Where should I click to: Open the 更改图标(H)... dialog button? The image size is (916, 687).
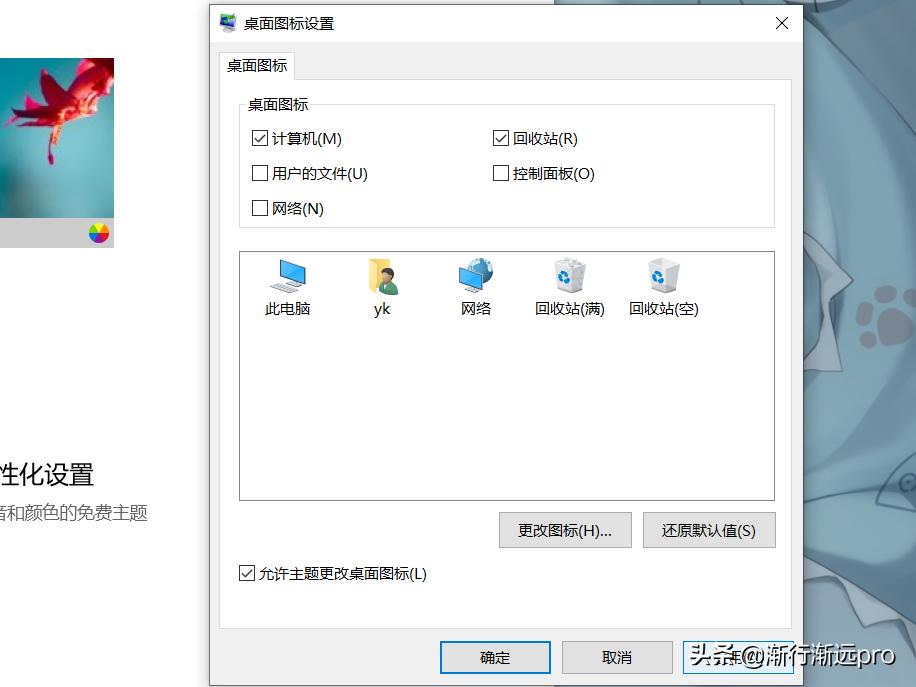pyautogui.click(x=565, y=530)
